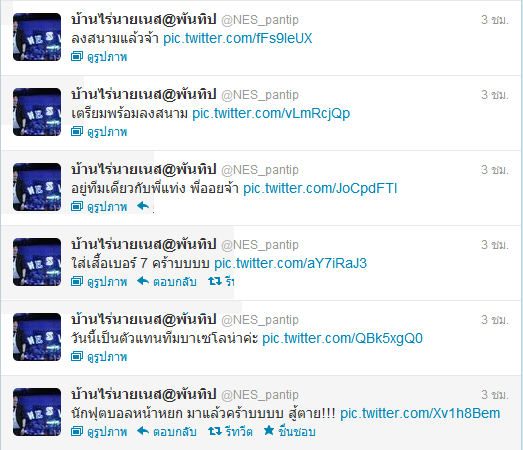Screen dimensions: 523x450
Task: Click the view-photo icon on the first tweet
Action: (x=77, y=56)
